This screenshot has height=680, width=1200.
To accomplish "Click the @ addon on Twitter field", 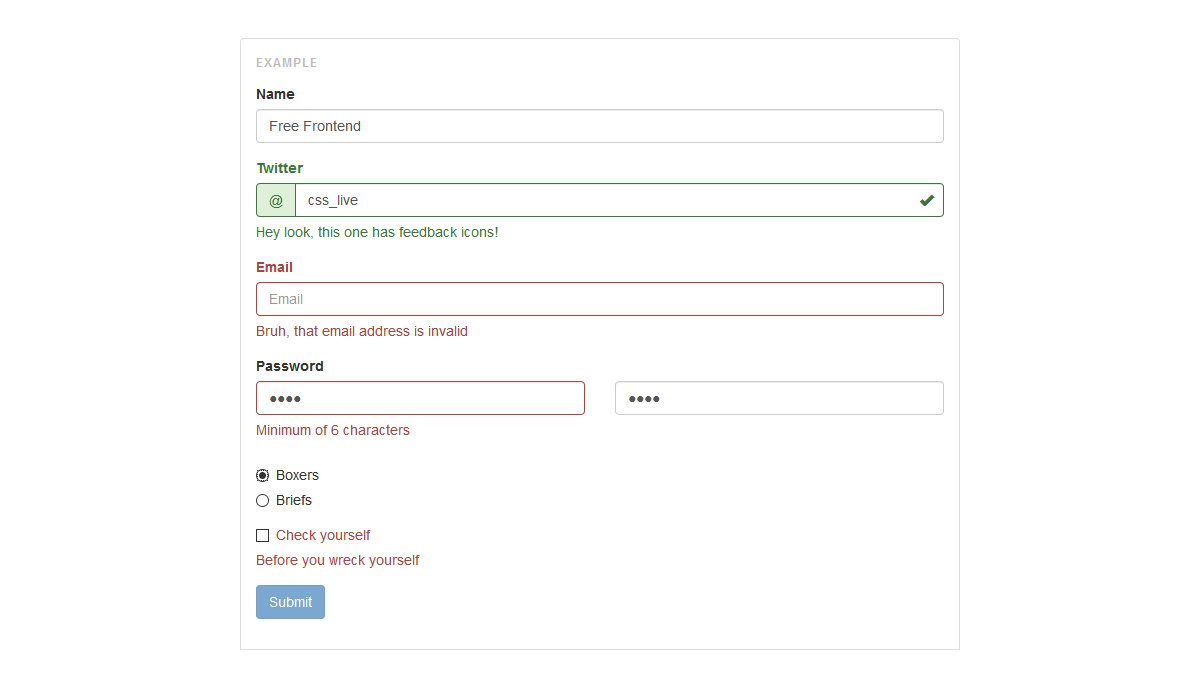I will [x=276, y=200].
